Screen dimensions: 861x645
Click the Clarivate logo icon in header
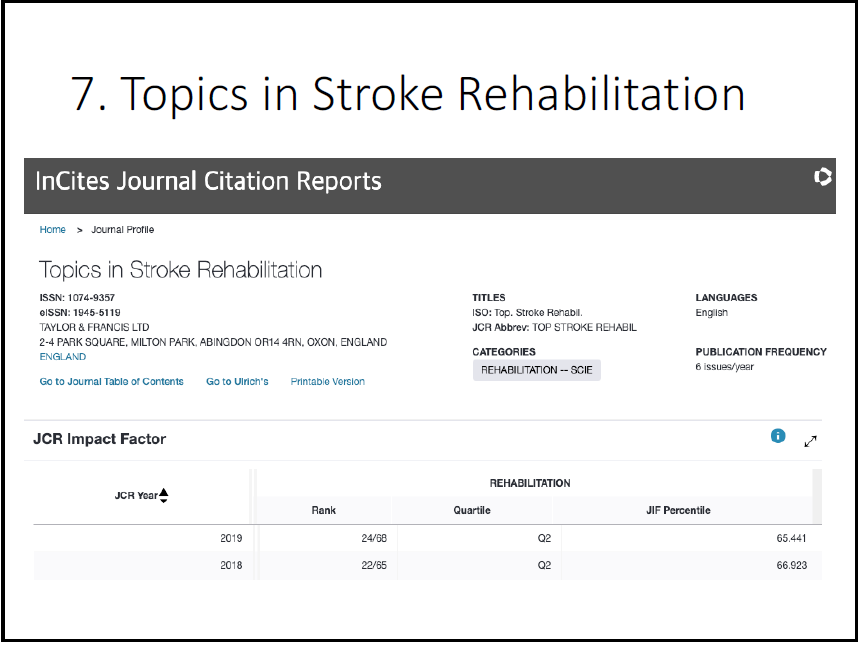(x=822, y=177)
